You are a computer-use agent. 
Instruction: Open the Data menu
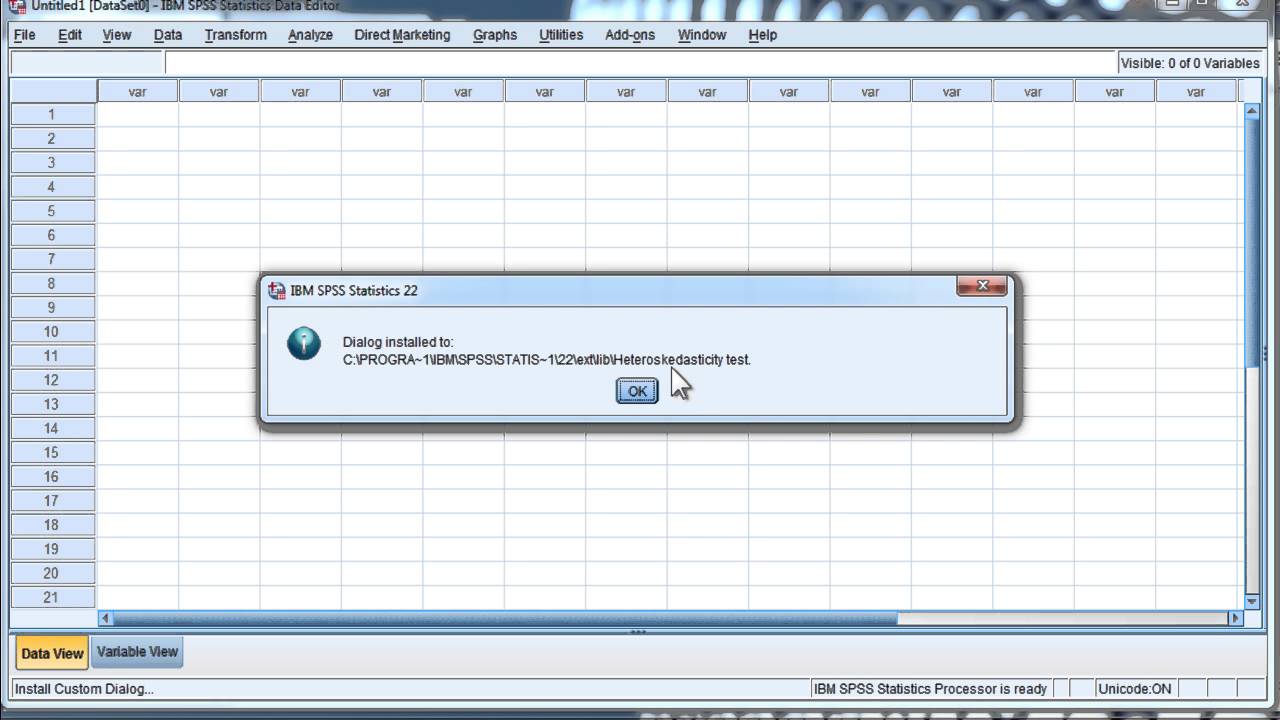(168, 35)
